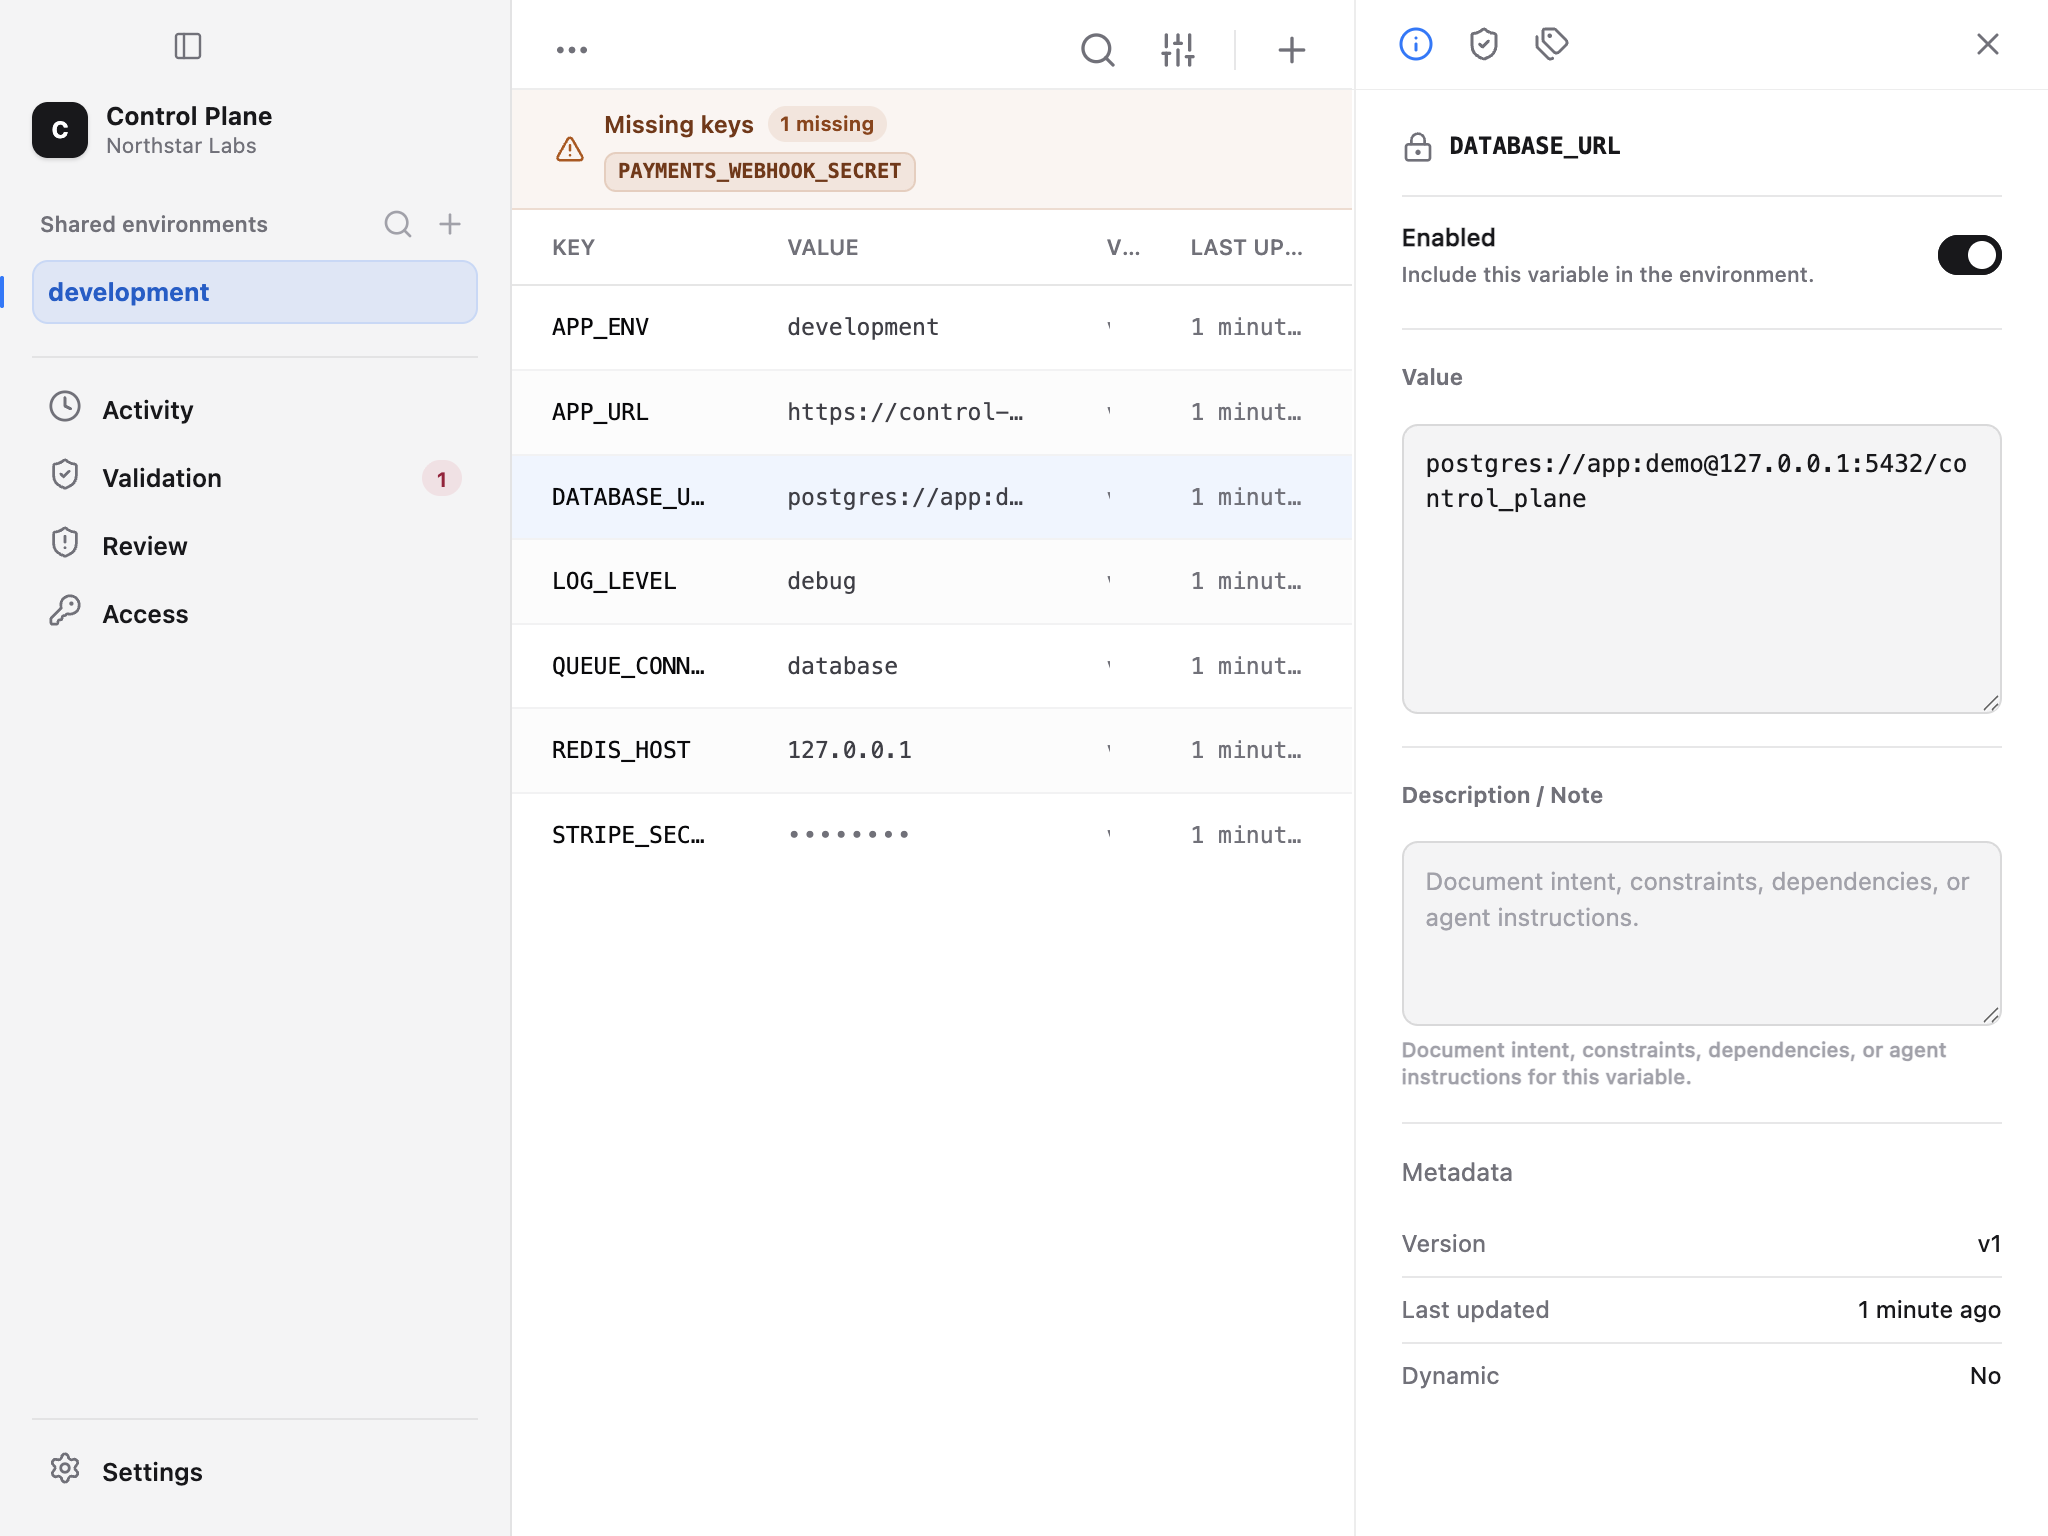Switch to the info inspector tab
This screenshot has height=1536, width=2048.
[x=1416, y=44]
